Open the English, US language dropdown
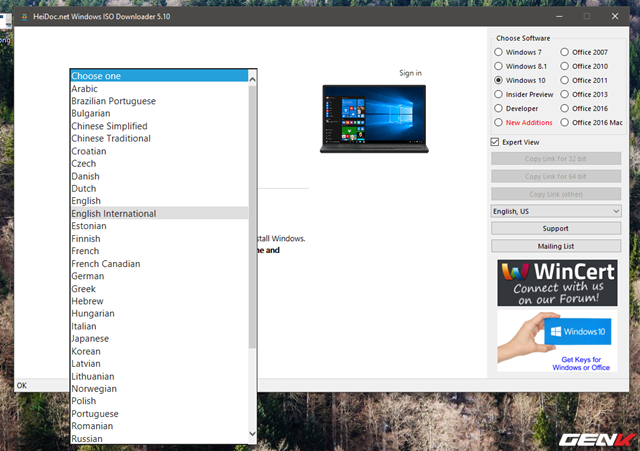Image resolution: width=640 pixels, height=451 pixels. (x=556, y=211)
